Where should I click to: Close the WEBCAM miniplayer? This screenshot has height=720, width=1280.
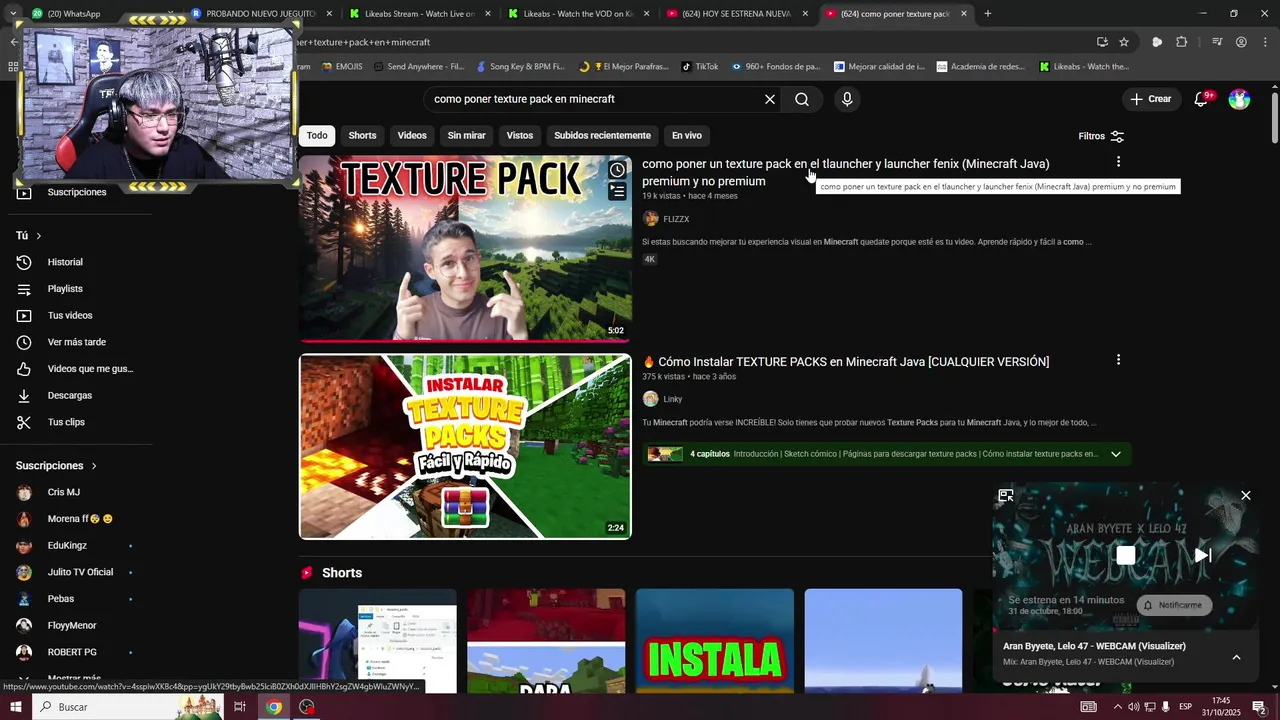coord(1246,496)
